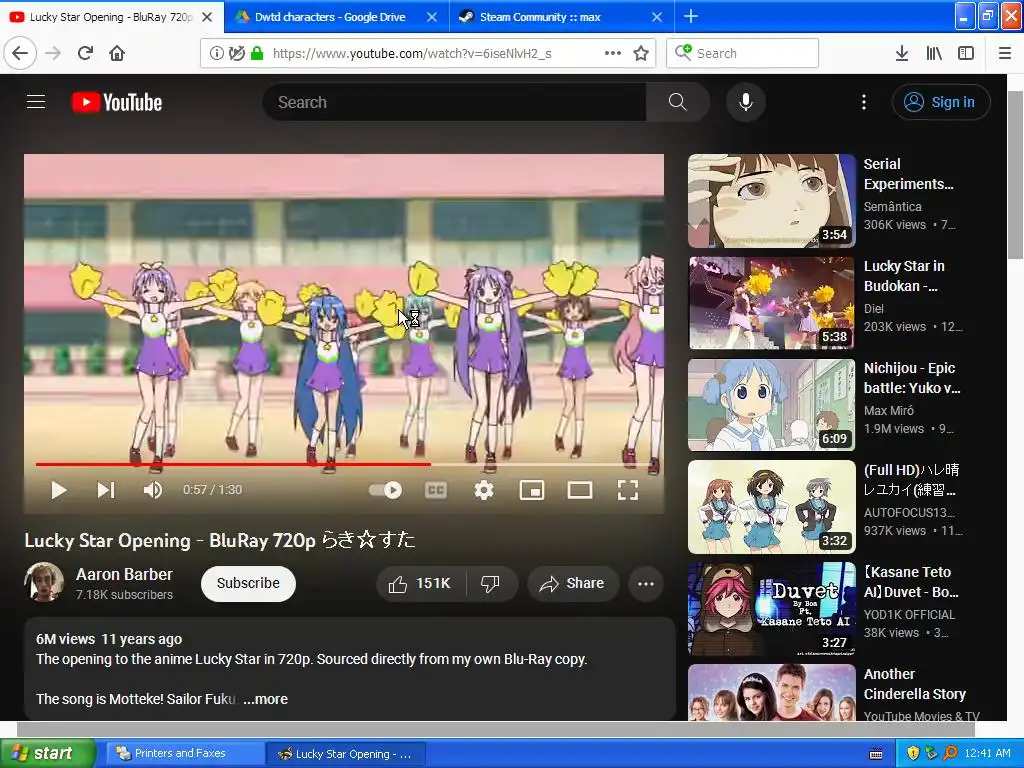Click the browser Back arrow button
Viewport: 1024px width, 768px height.
(x=20, y=53)
